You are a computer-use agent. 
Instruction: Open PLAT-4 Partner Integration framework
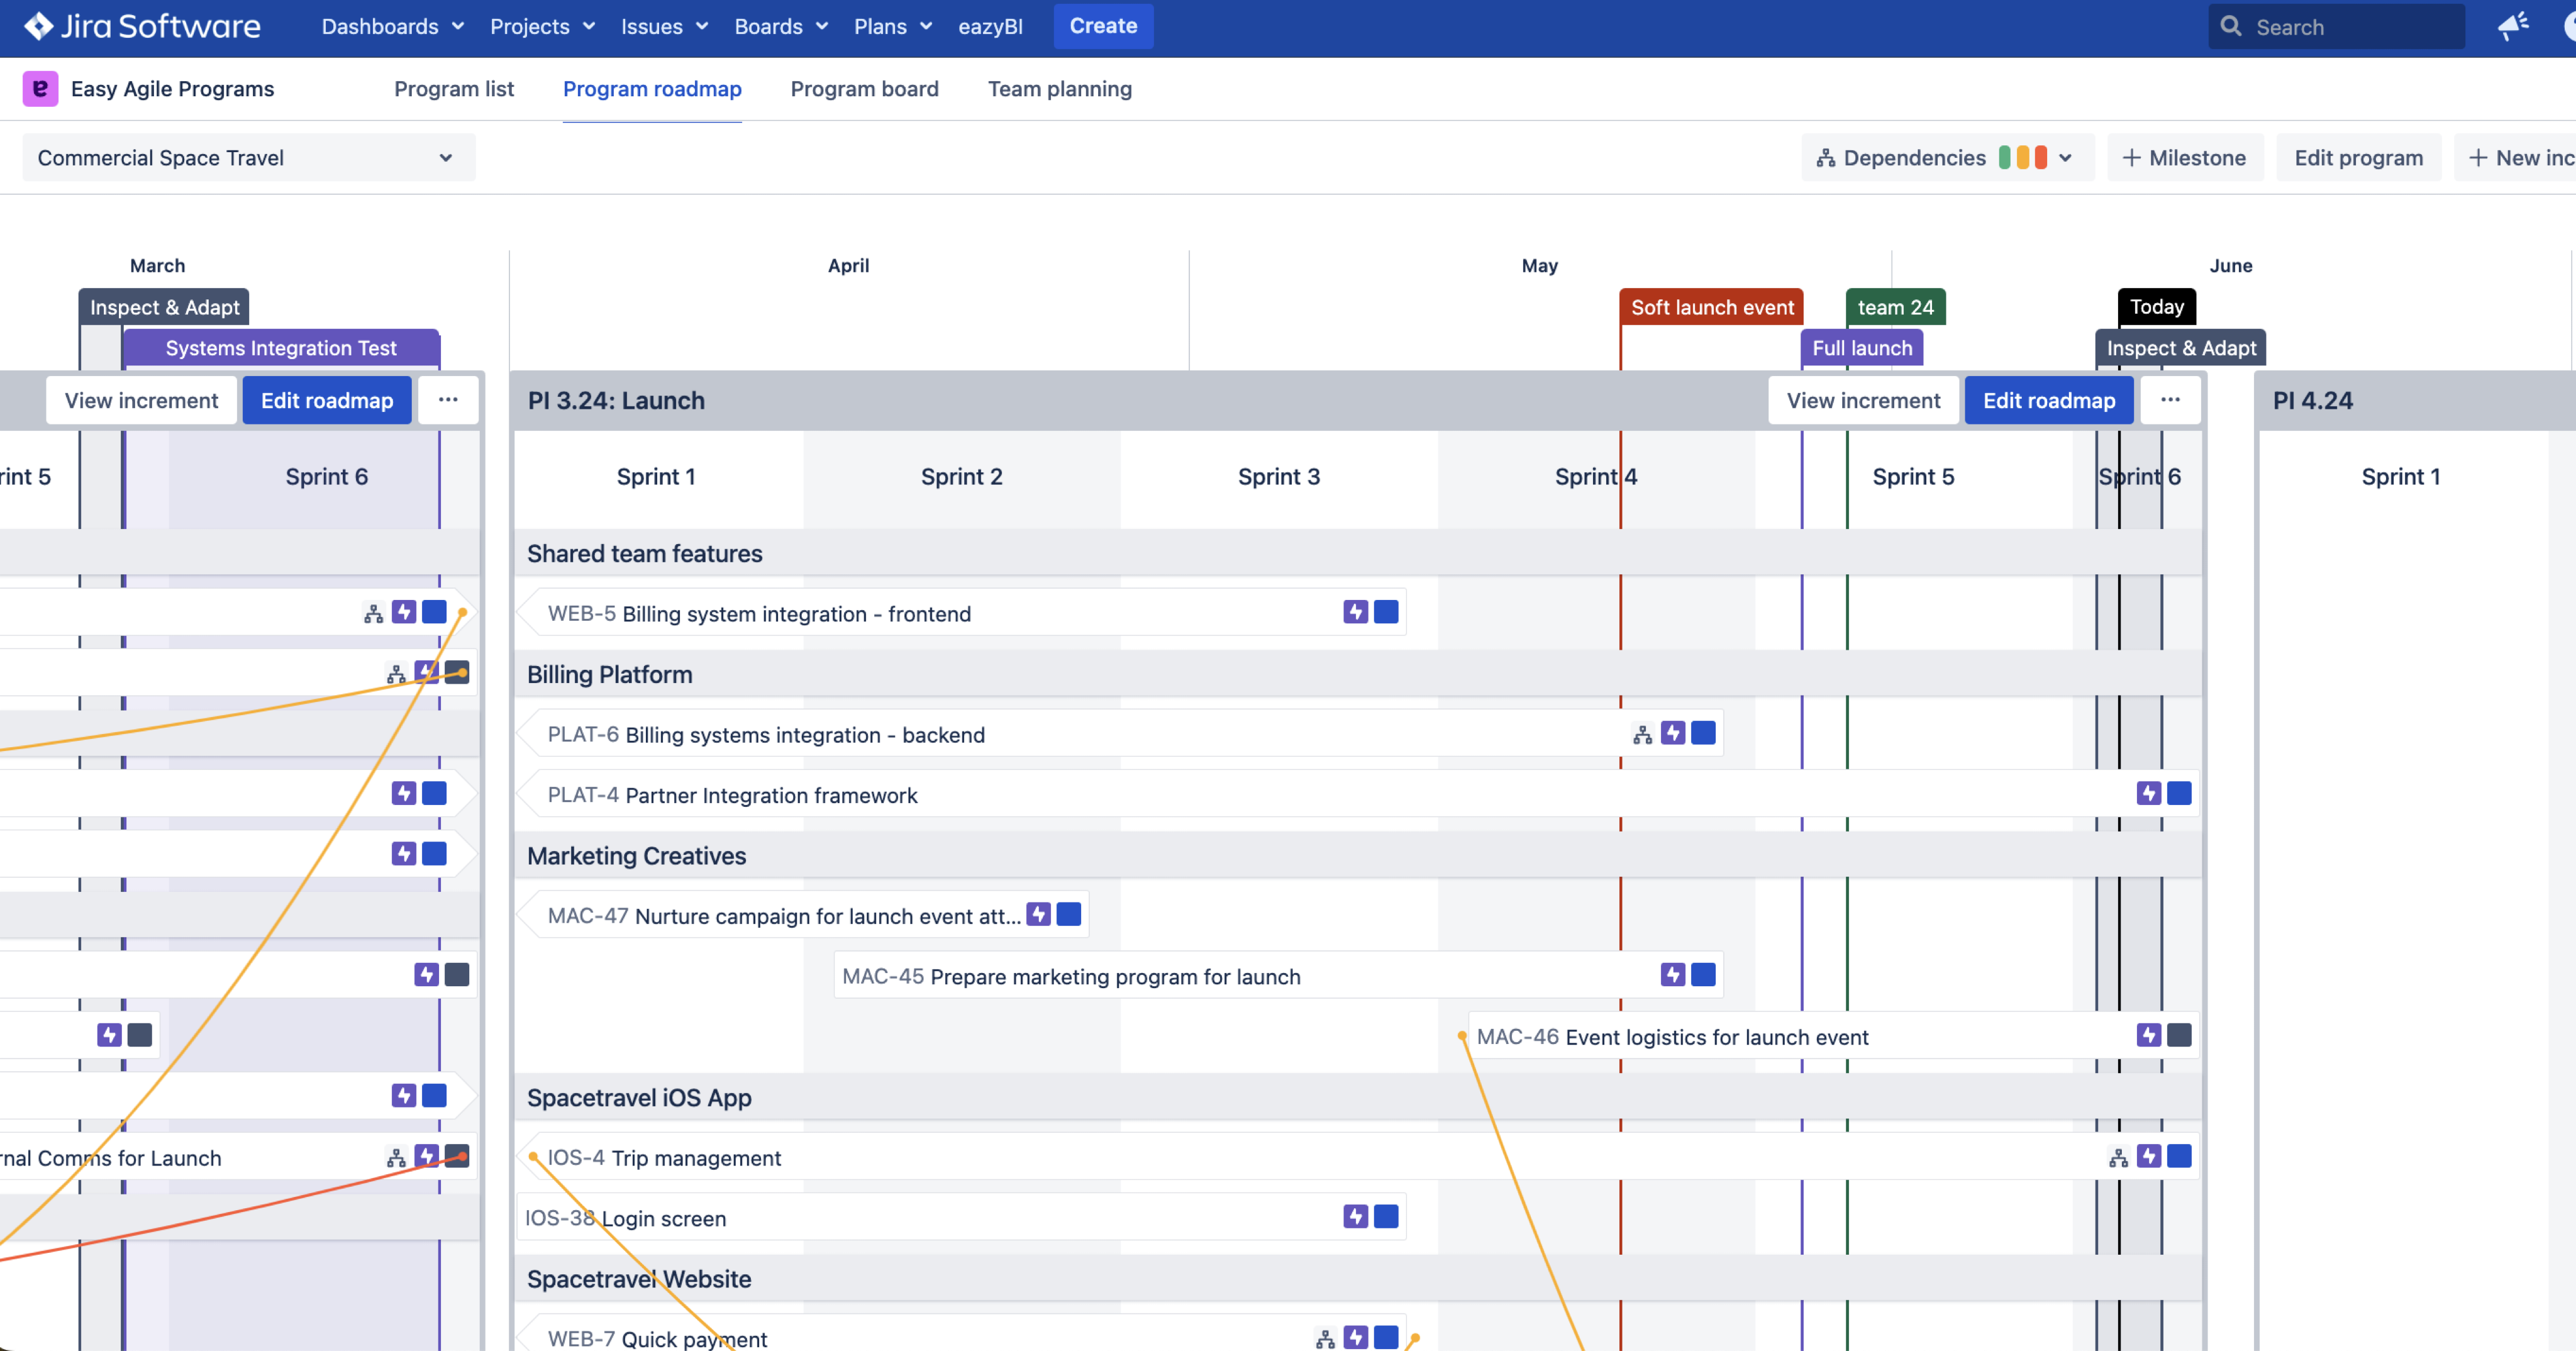(x=1358, y=795)
